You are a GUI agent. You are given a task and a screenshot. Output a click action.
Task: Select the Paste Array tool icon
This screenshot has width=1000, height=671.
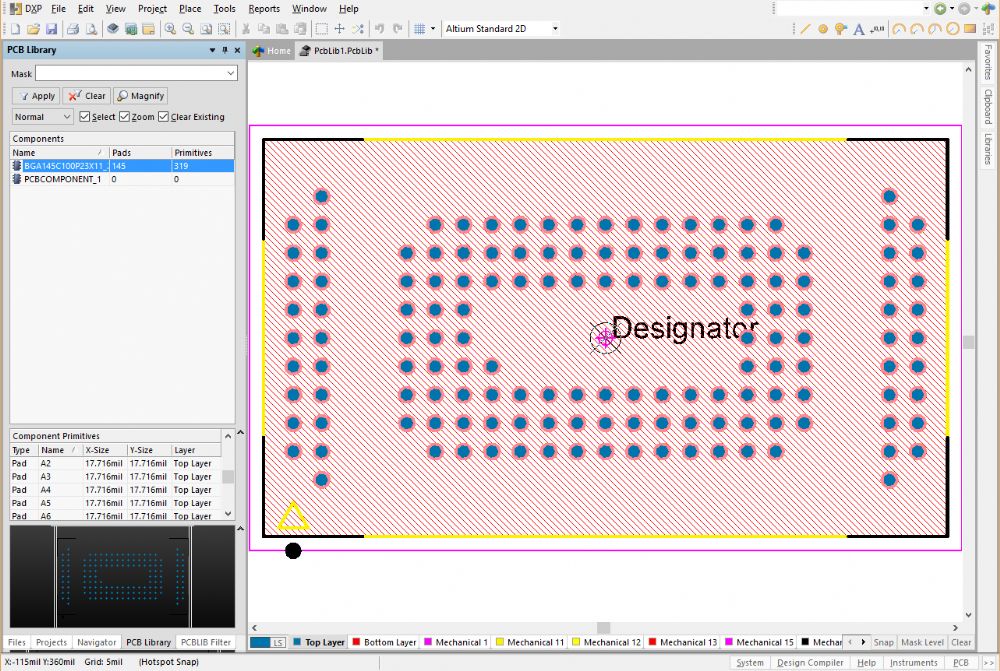click(989, 29)
